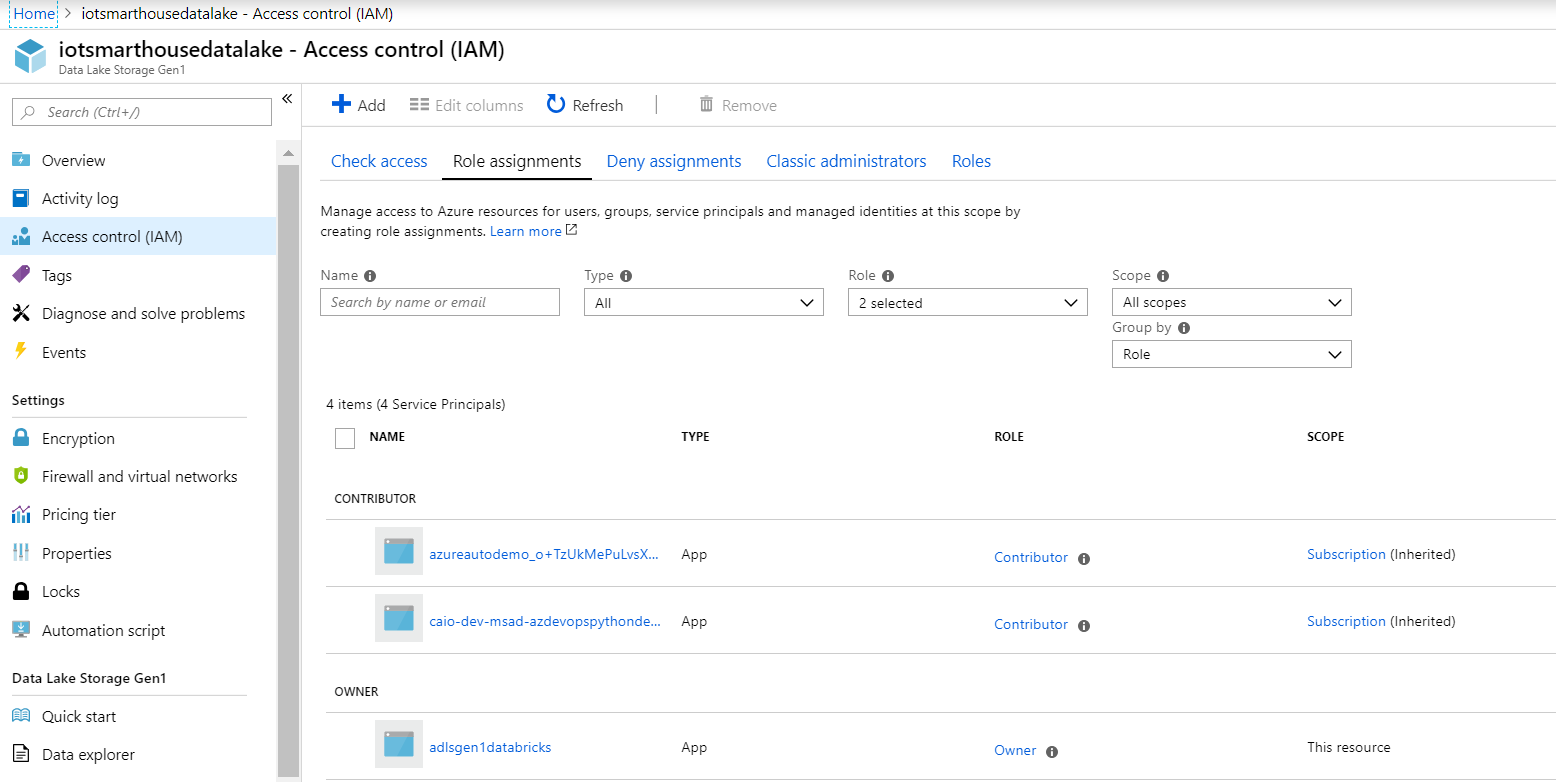Click the Edit columns icon
Screen dimensions: 1556x782
click(419, 104)
